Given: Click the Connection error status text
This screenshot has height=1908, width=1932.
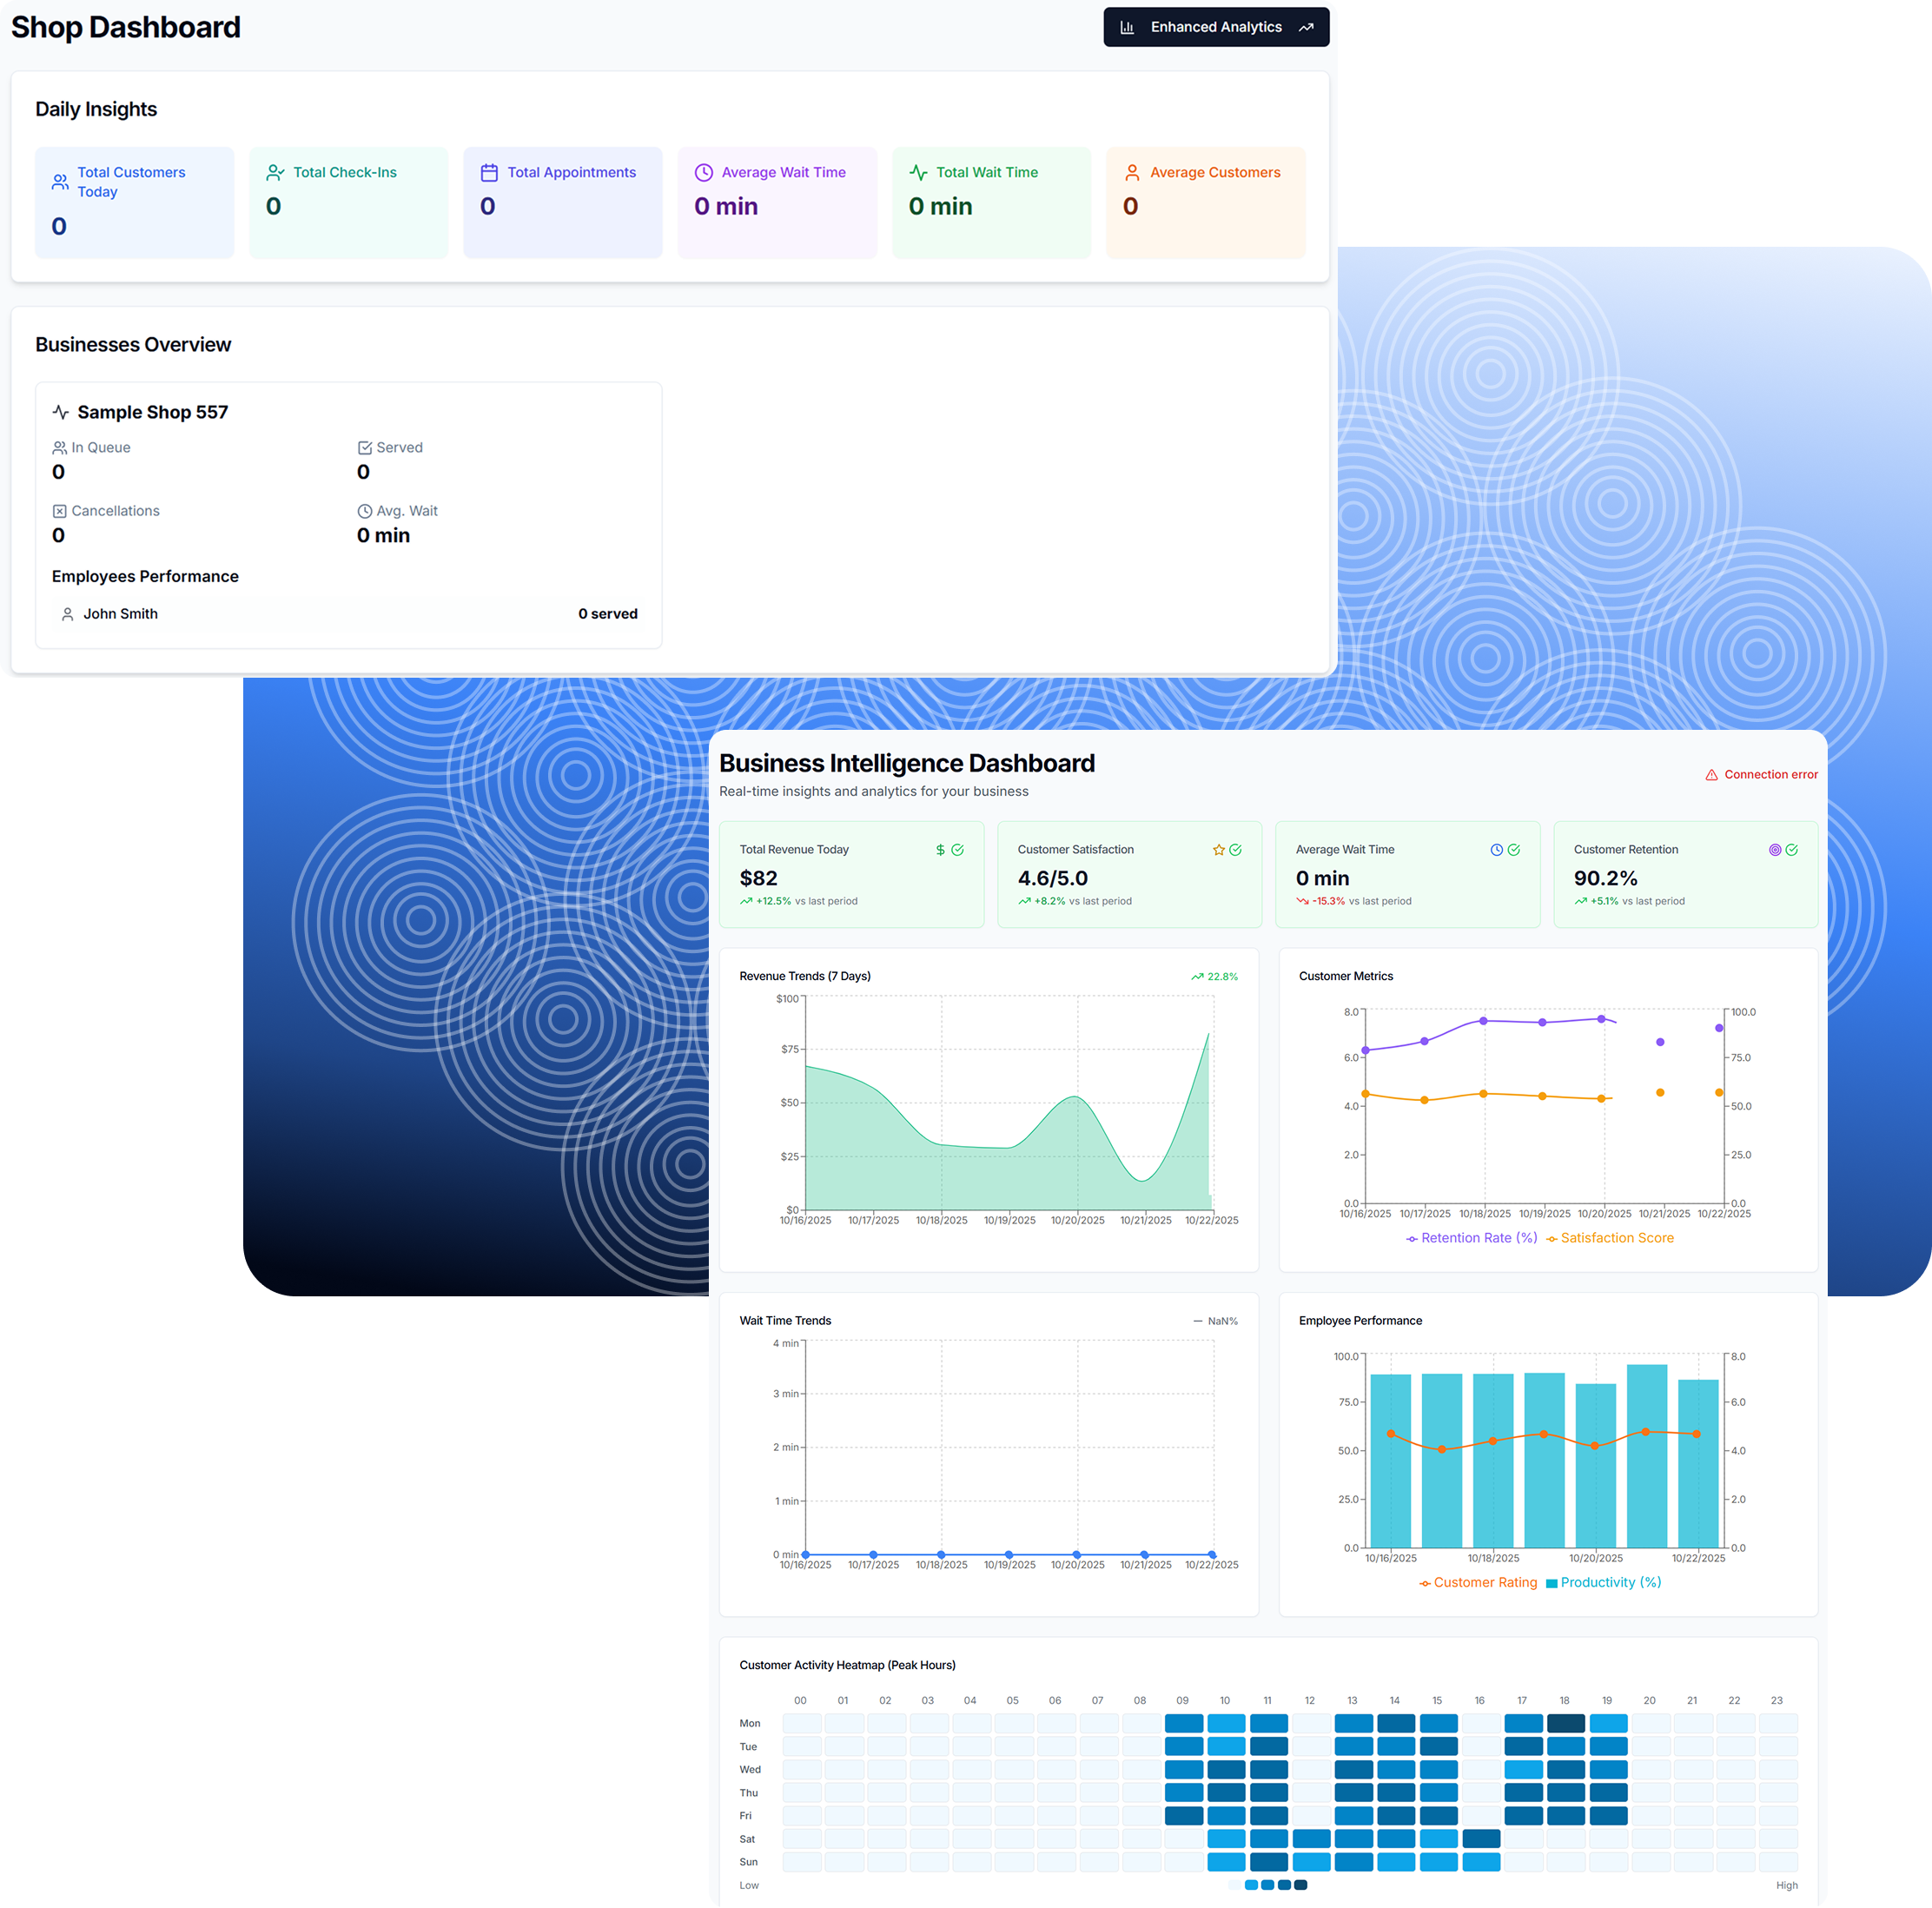Looking at the screenshot, I should click(1771, 775).
